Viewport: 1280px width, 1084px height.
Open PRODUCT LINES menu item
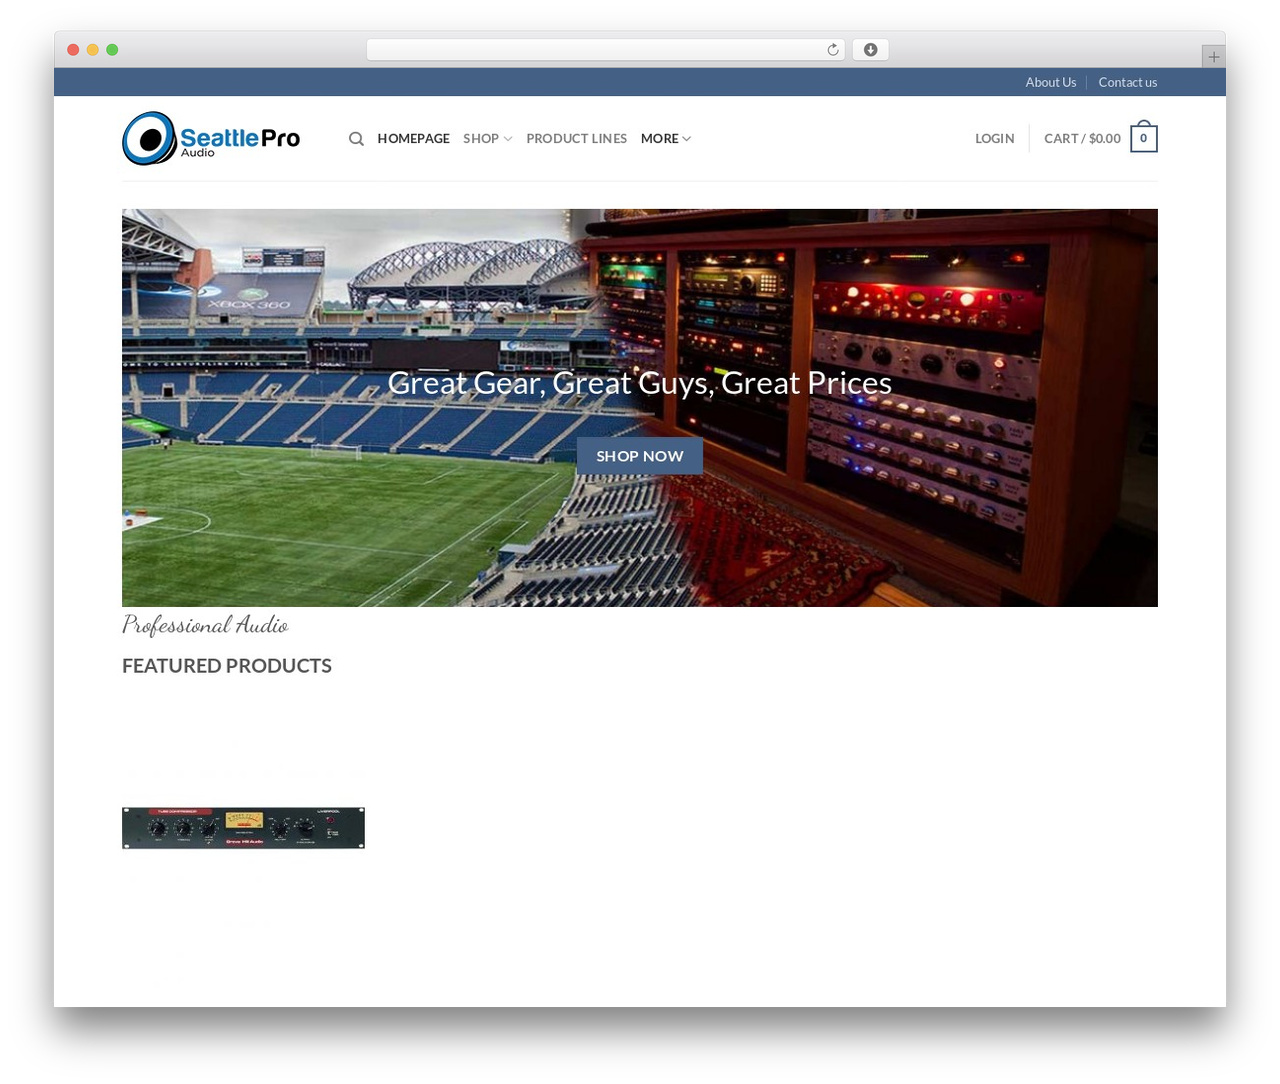pyautogui.click(x=577, y=139)
